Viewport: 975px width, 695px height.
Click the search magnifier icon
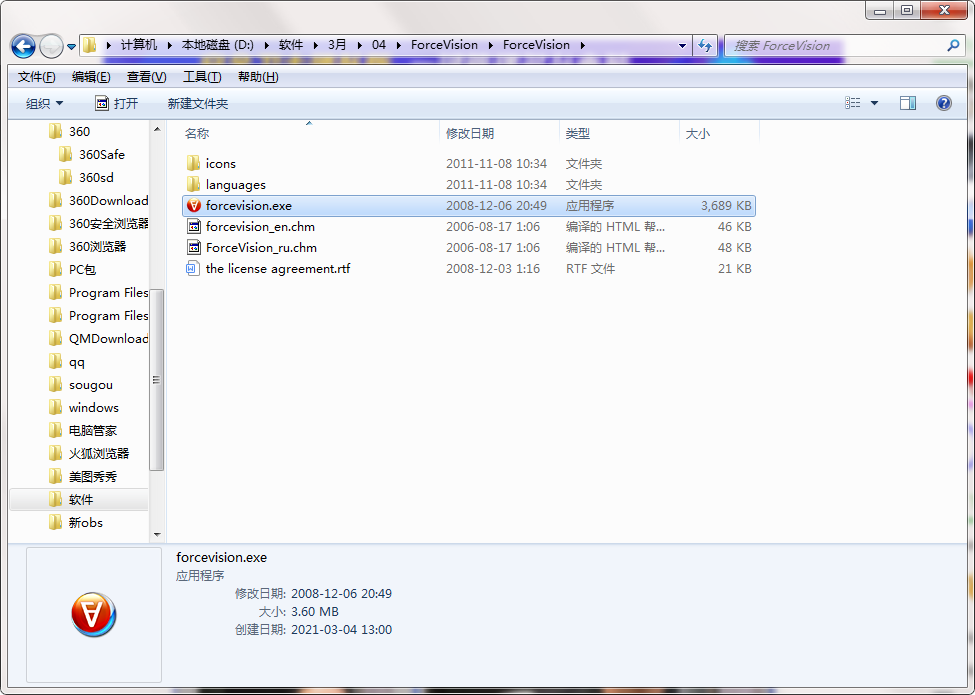pos(953,45)
